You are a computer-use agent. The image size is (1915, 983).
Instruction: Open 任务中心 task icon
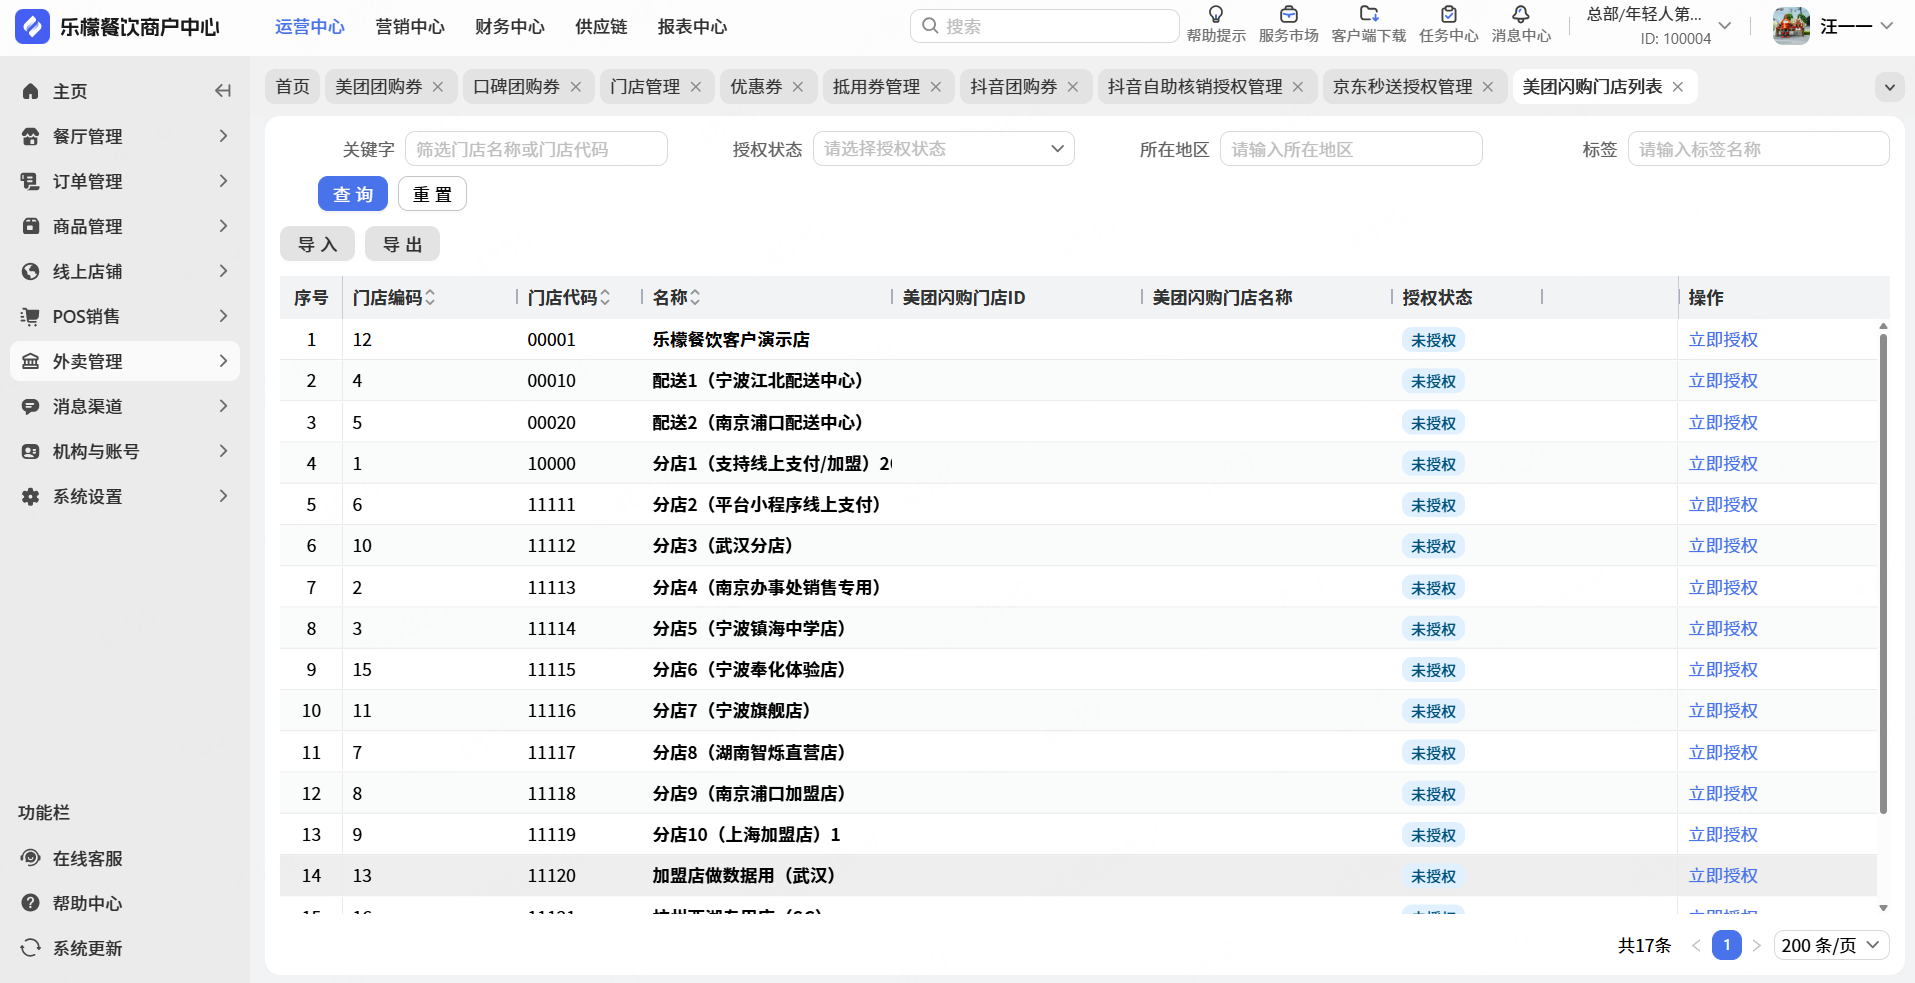coord(1448,15)
